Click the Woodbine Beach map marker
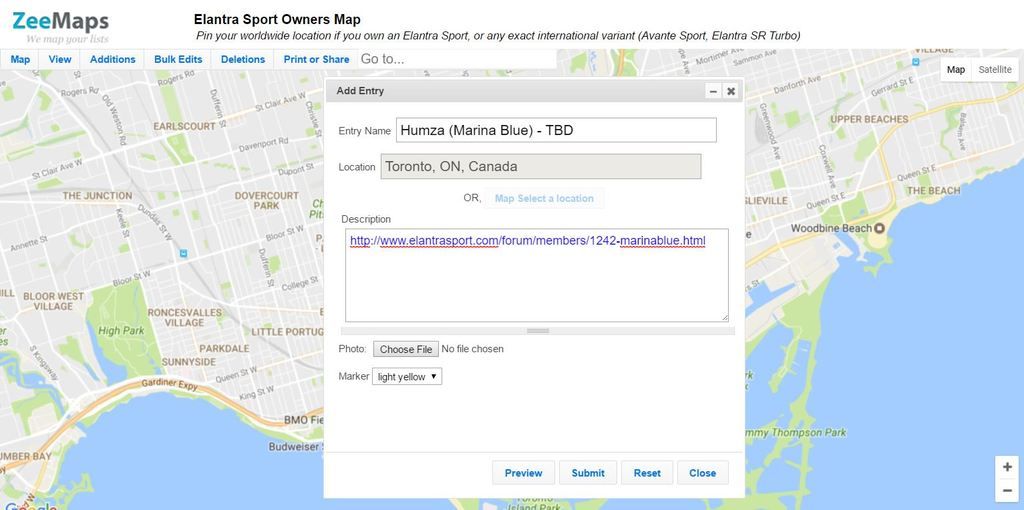Image resolution: width=1024 pixels, height=510 pixels. coord(879,229)
